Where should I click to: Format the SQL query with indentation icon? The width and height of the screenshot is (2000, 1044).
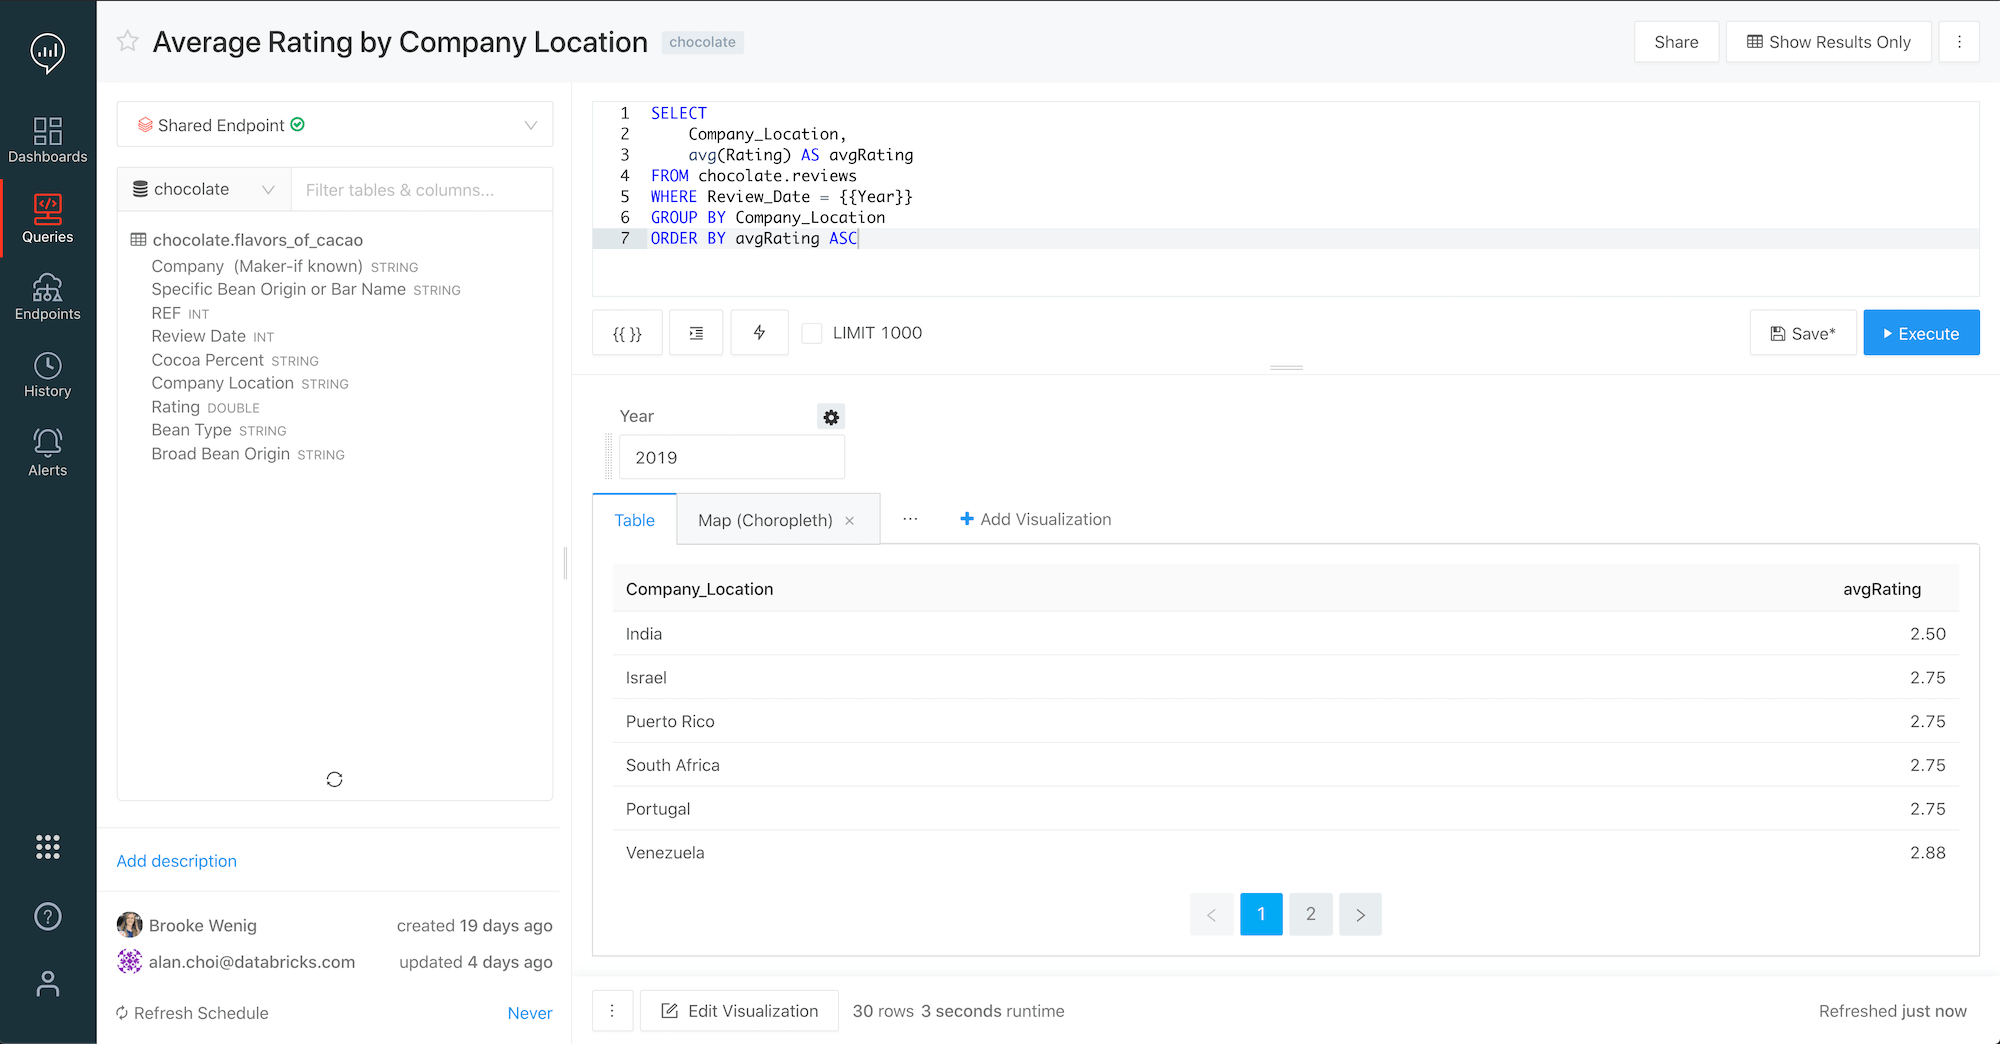pos(696,332)
